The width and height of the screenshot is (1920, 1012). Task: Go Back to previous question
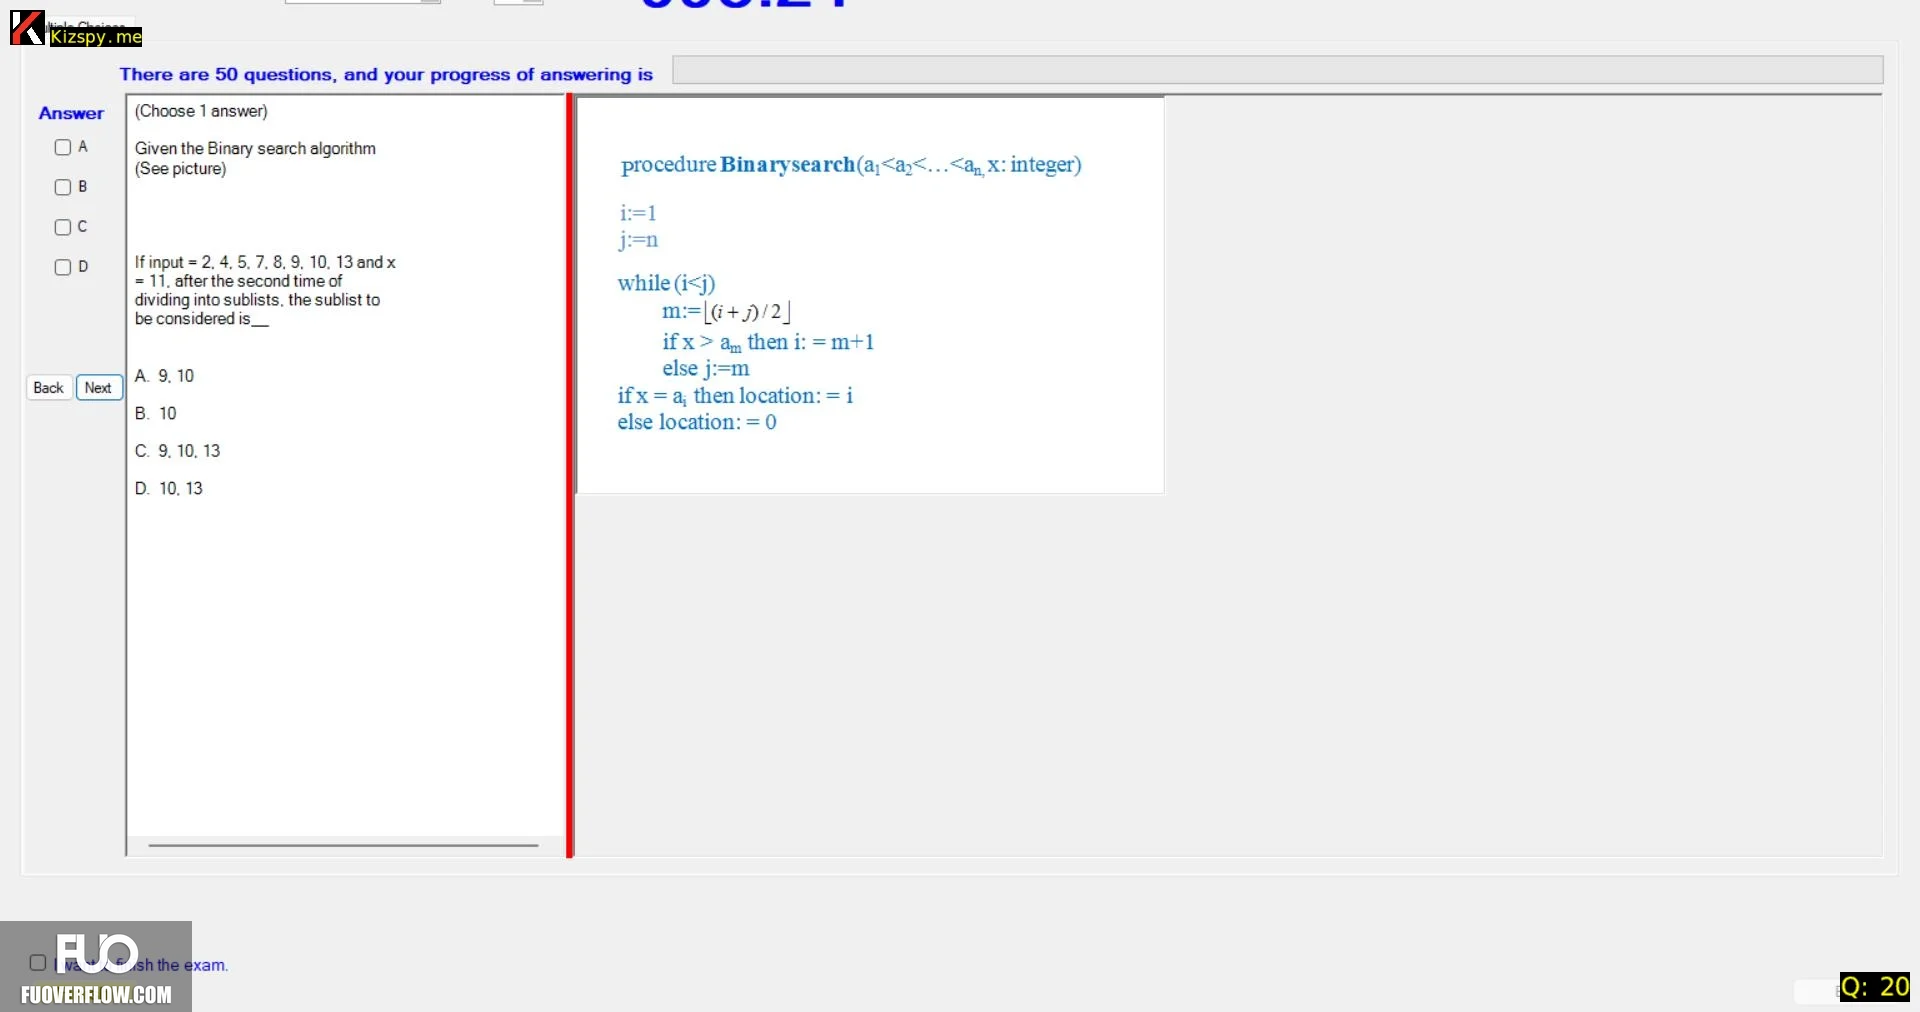click(48, 388)
